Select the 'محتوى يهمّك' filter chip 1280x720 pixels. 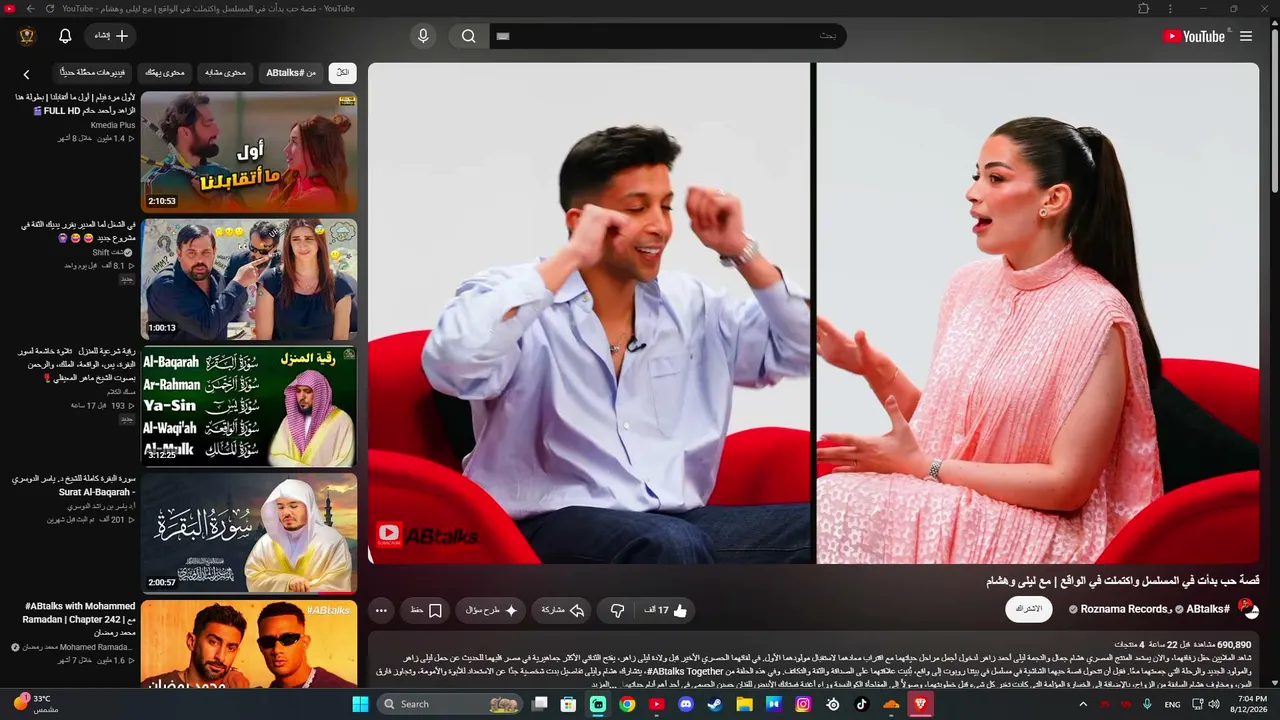tap(165, 73)
